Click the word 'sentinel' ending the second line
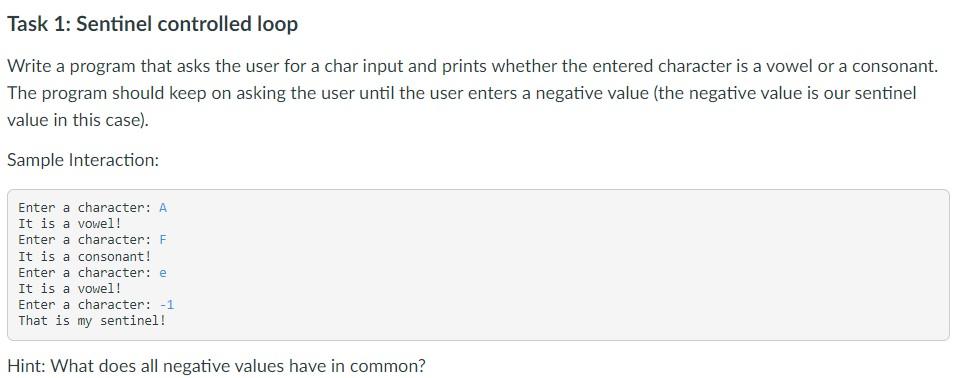 (x=883, y=93)
